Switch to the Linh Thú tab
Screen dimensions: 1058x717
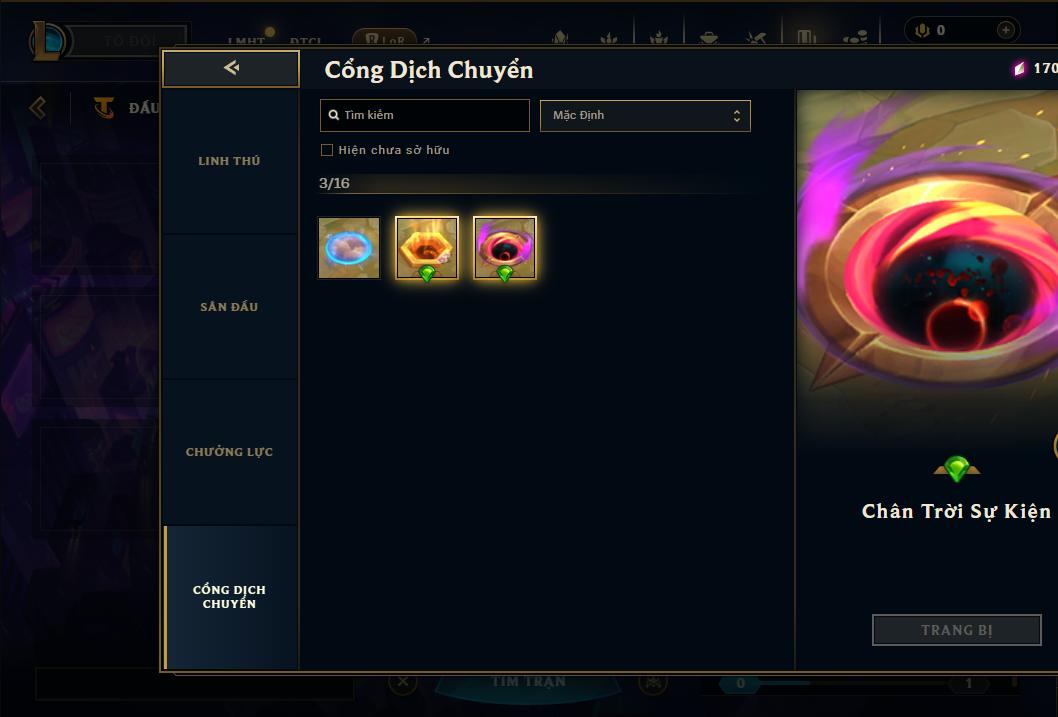point(229,161)
